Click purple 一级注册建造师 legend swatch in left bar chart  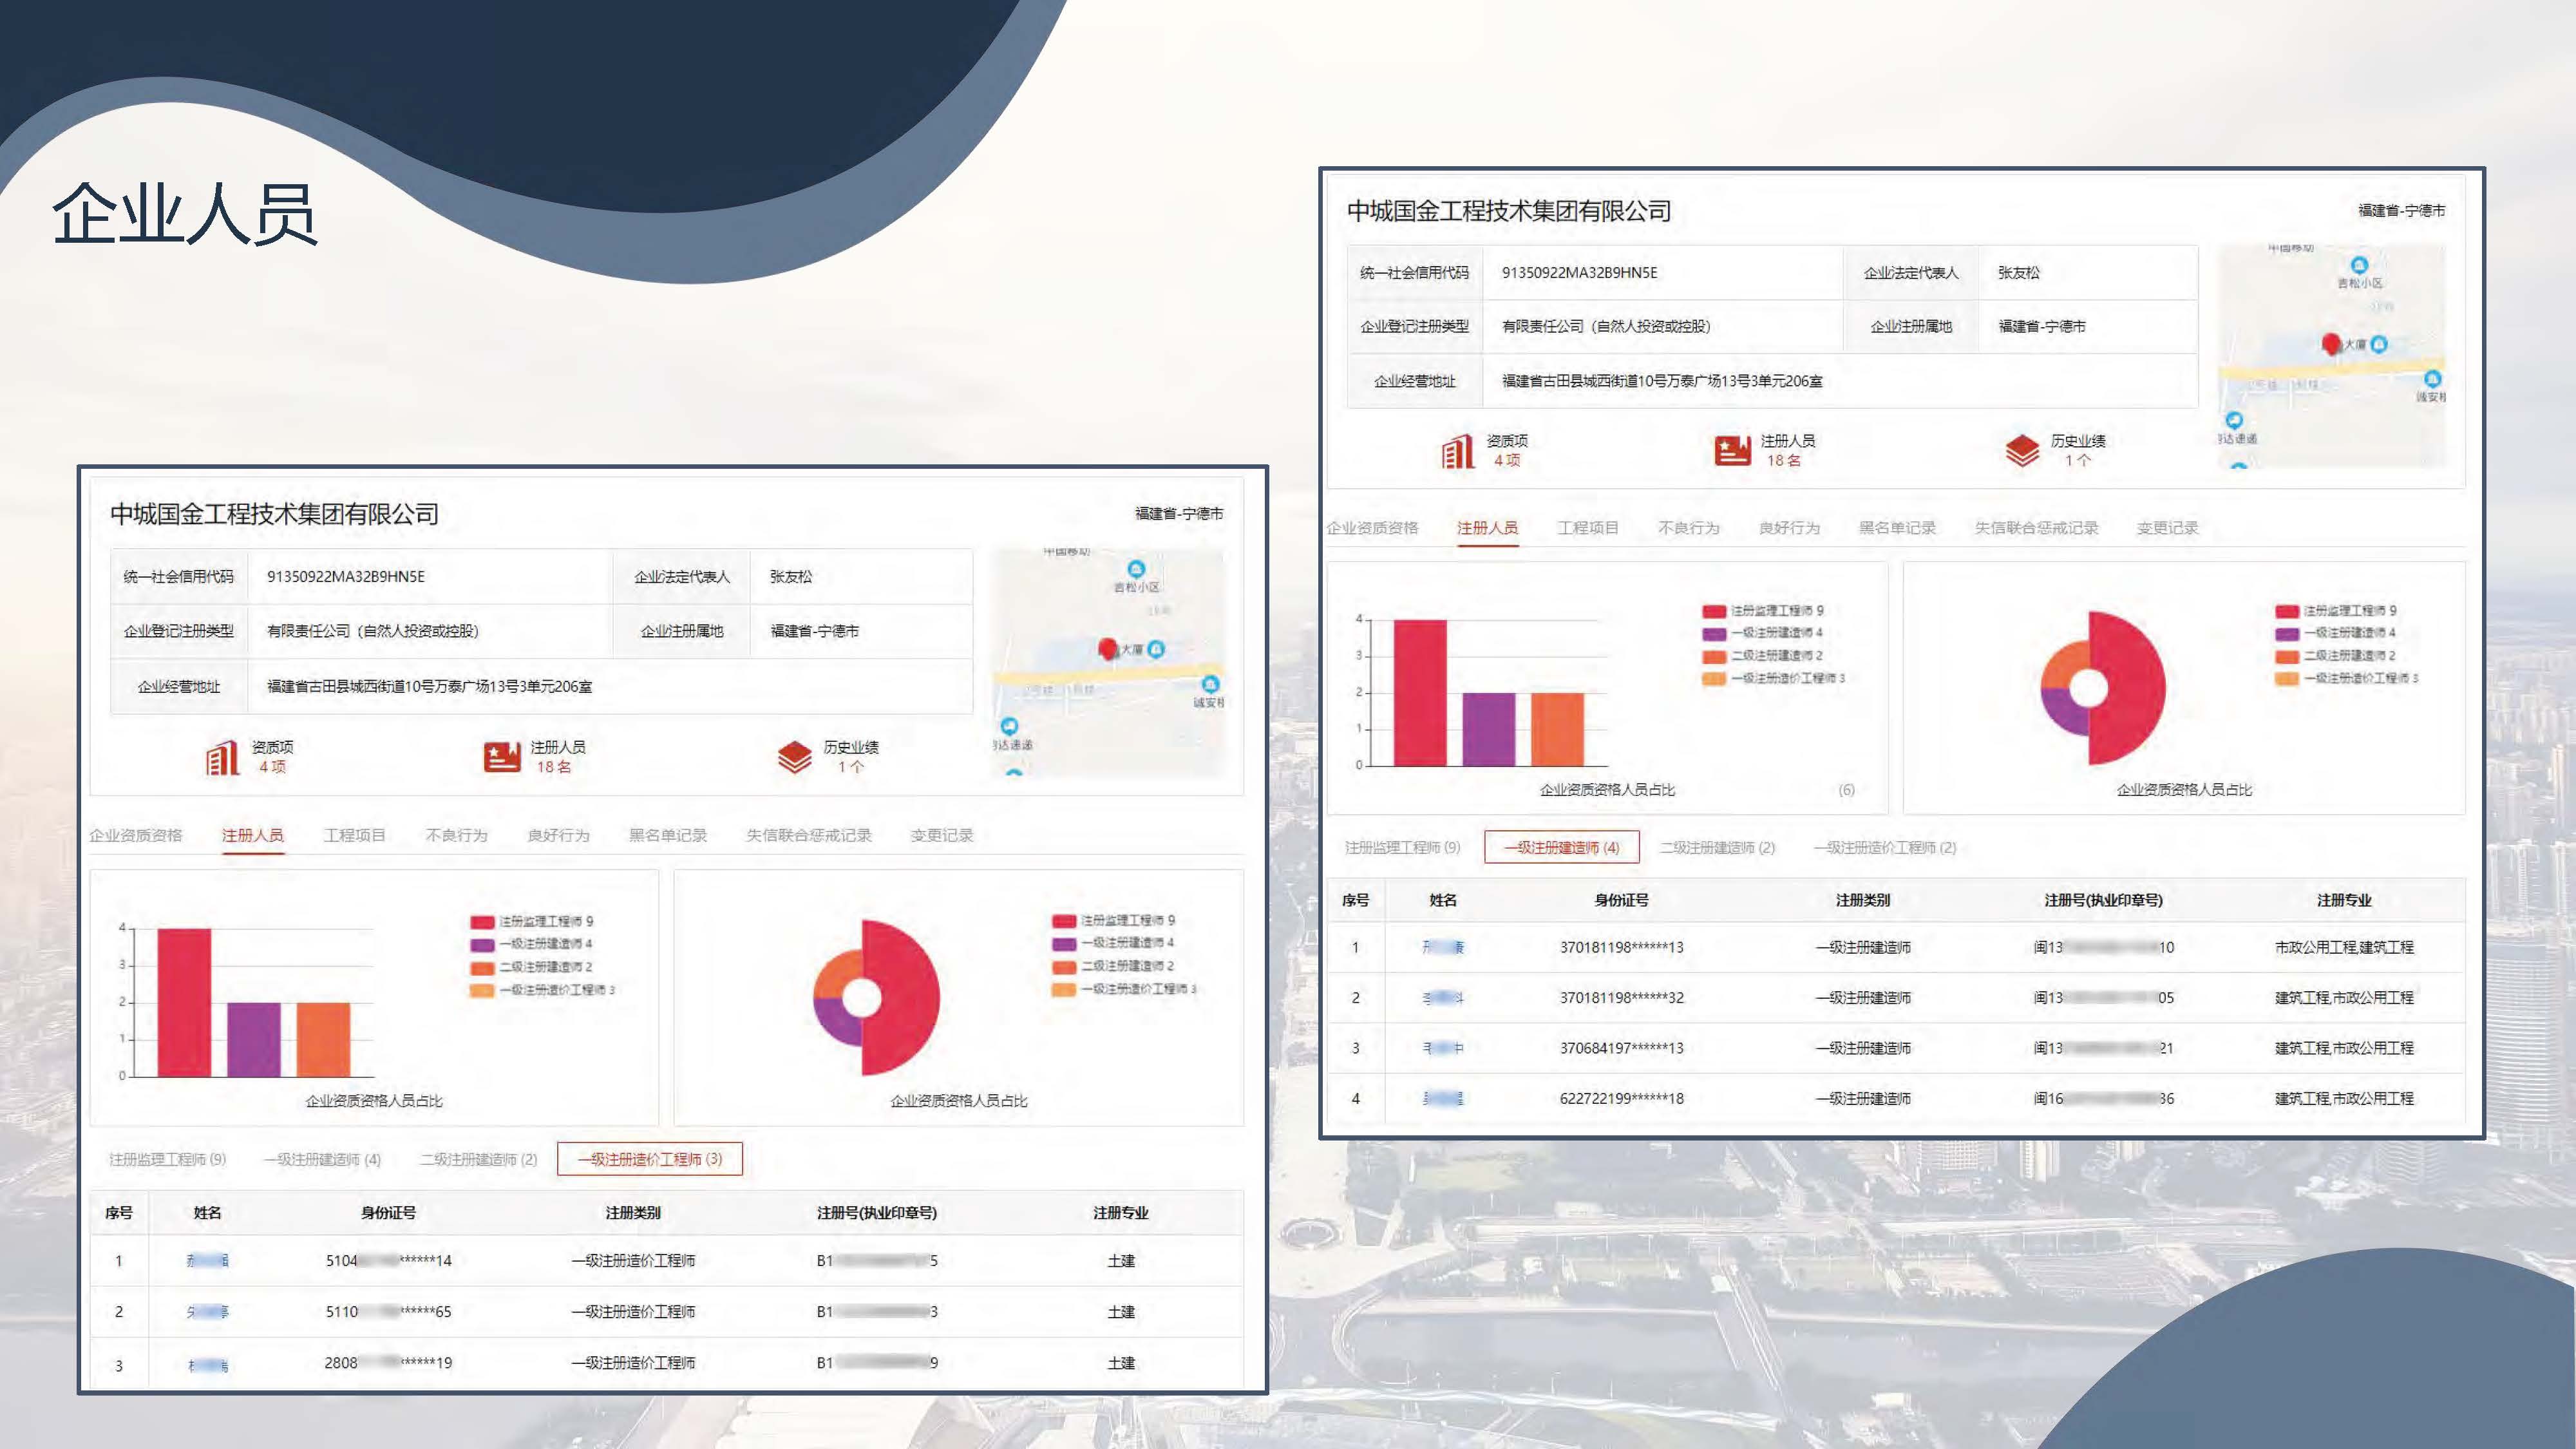click(482, 944)
